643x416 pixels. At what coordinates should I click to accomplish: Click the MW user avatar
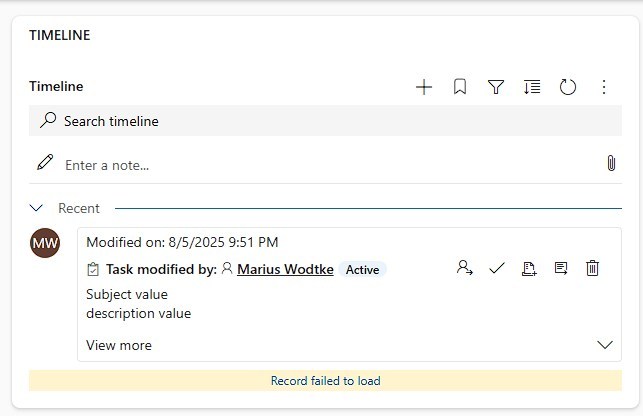pos(45,243)
